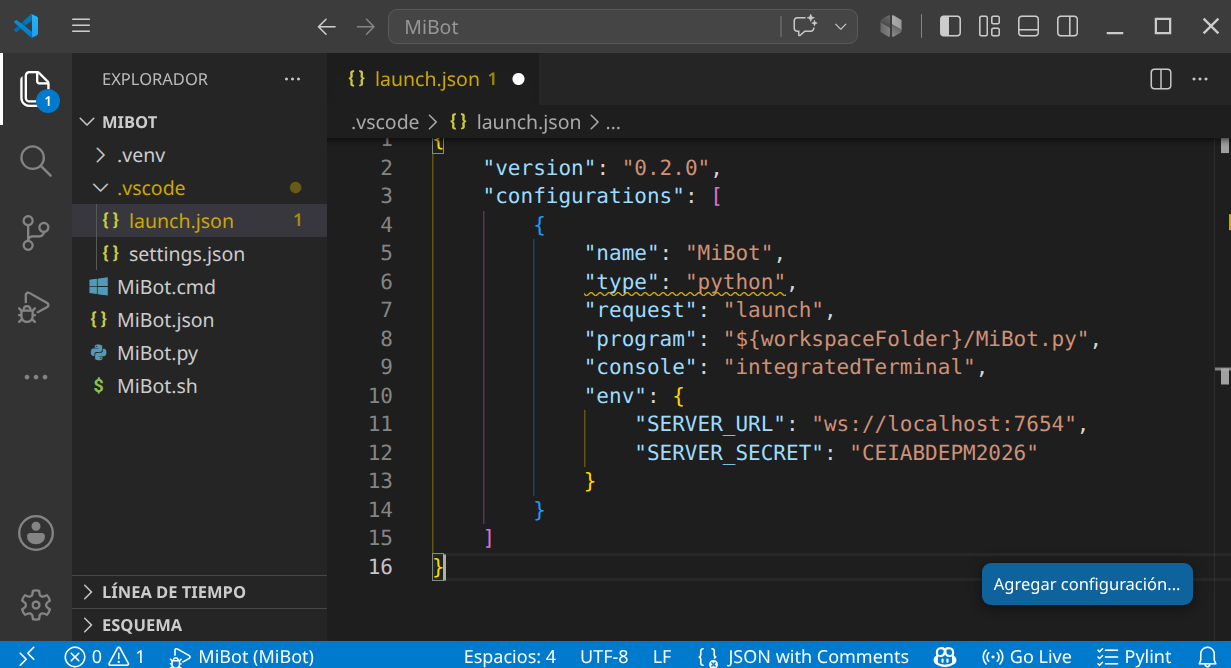The image size is (1231, 668).
Task: Click the "ws://localhost:7654" value
Action: coord(944,424)
